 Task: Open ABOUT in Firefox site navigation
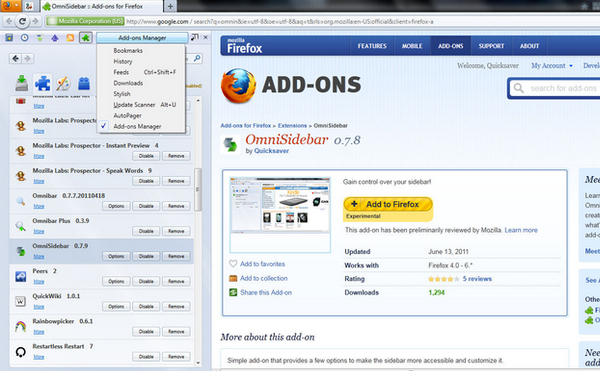530,46
